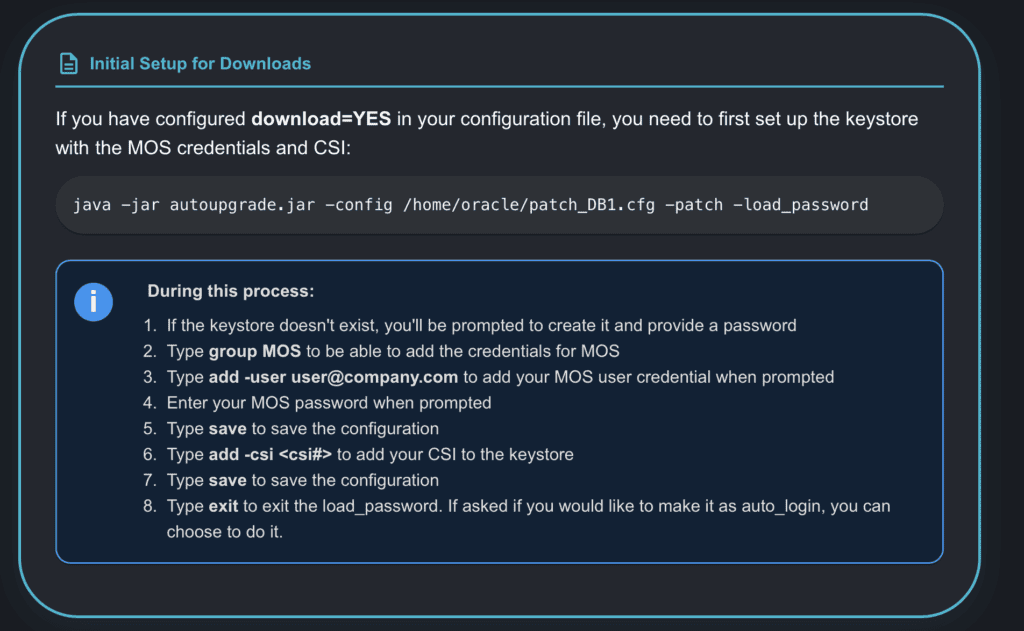Click the bold "exit" command in step 8
This screenshot has height=631, width=1024.
[223, 506]
